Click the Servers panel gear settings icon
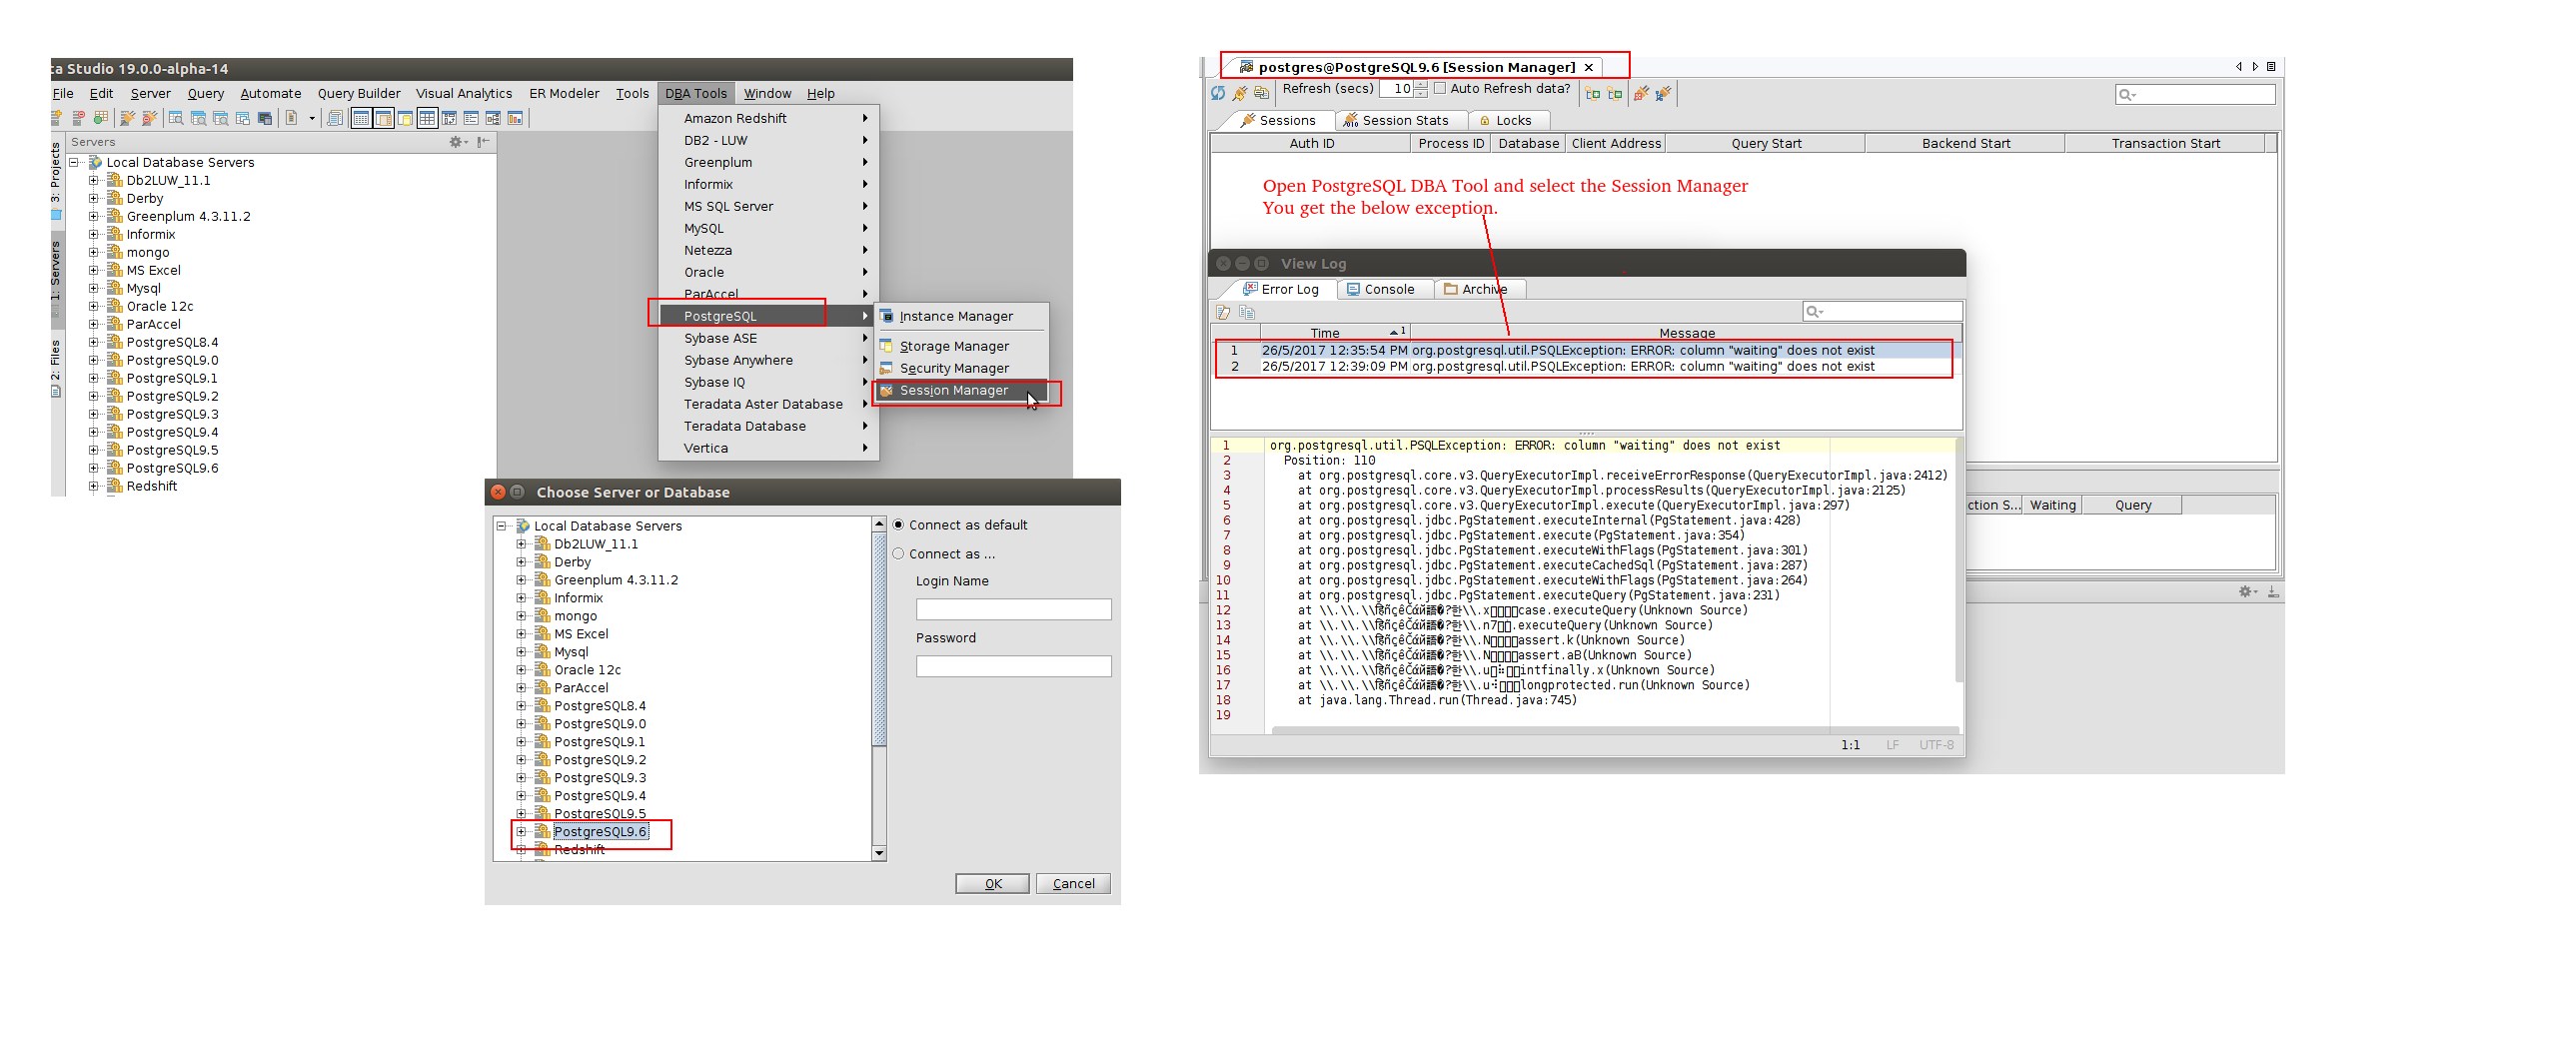Viewport: 2576px width, 1038px height. click(x=457, y=142)
